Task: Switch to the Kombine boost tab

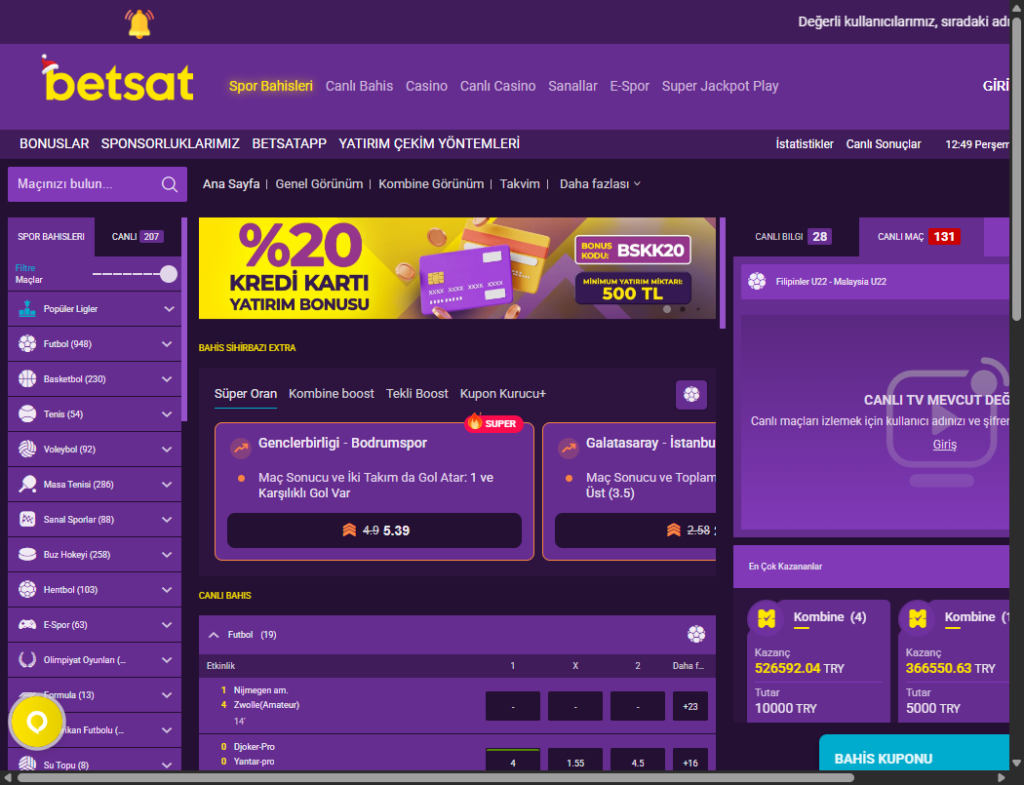Action: point(331,394)
